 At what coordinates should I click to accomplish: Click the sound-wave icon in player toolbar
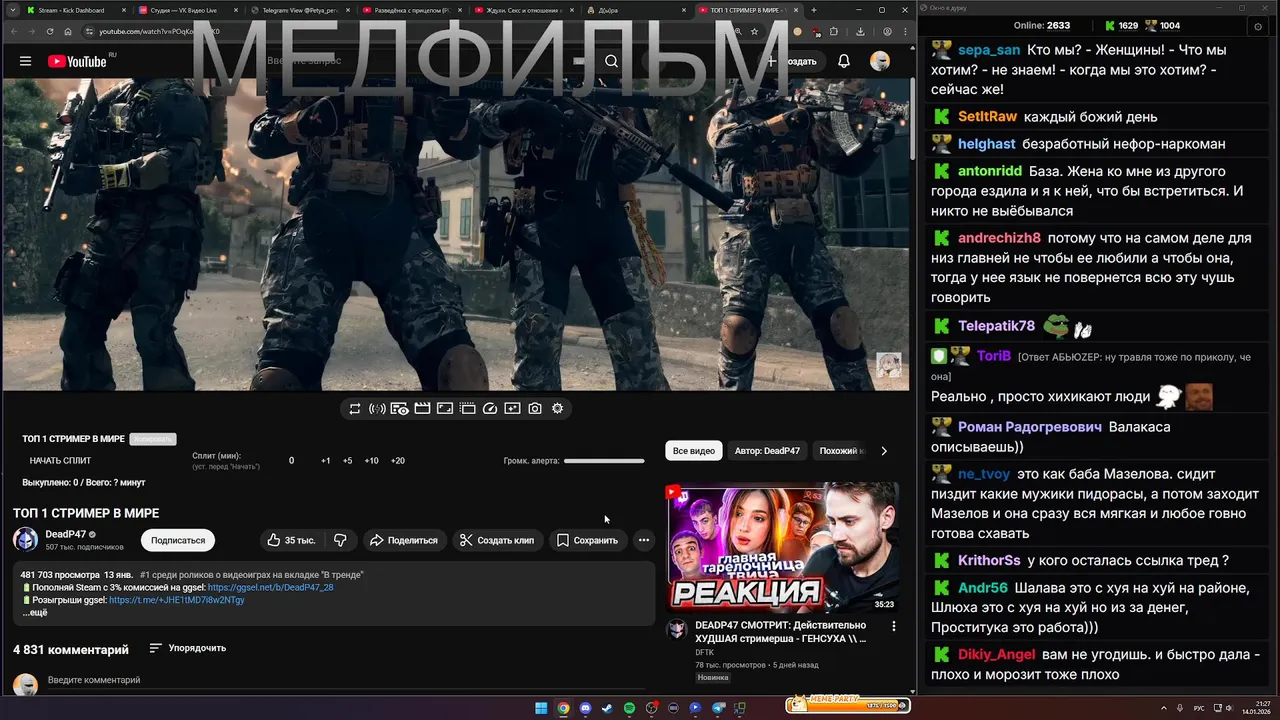pos(377,408)
